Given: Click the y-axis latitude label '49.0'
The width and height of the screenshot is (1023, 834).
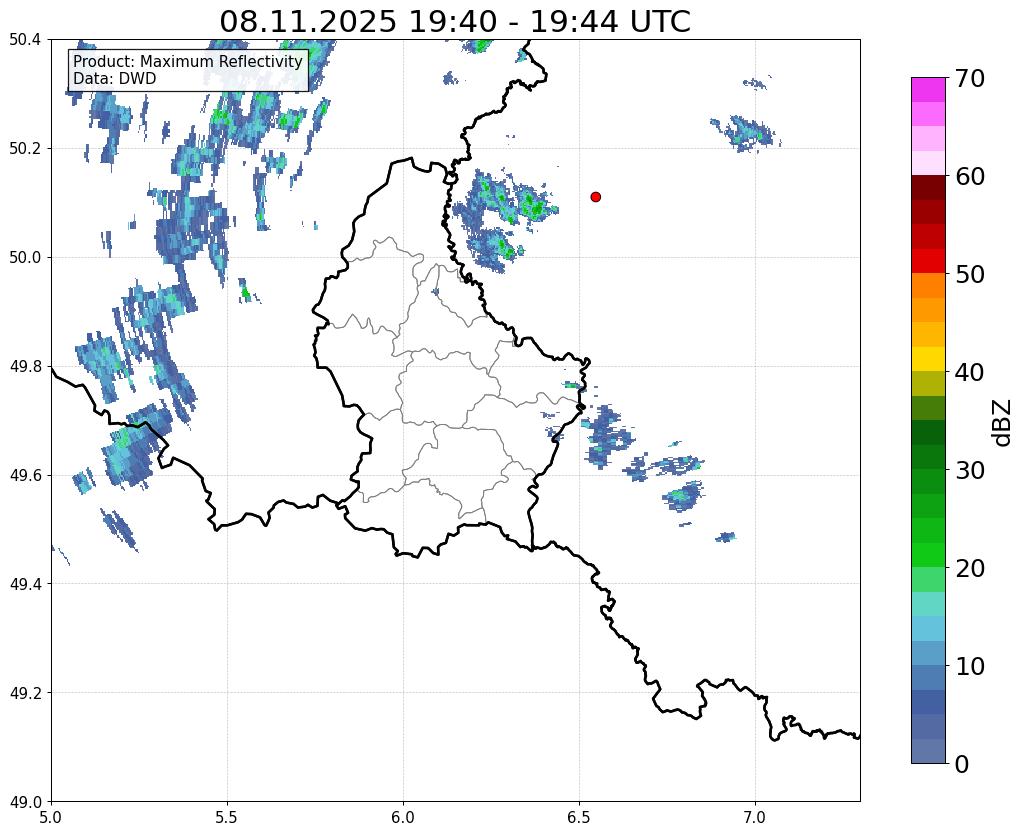Looking at the screenshot, I should tap(25, 802).
